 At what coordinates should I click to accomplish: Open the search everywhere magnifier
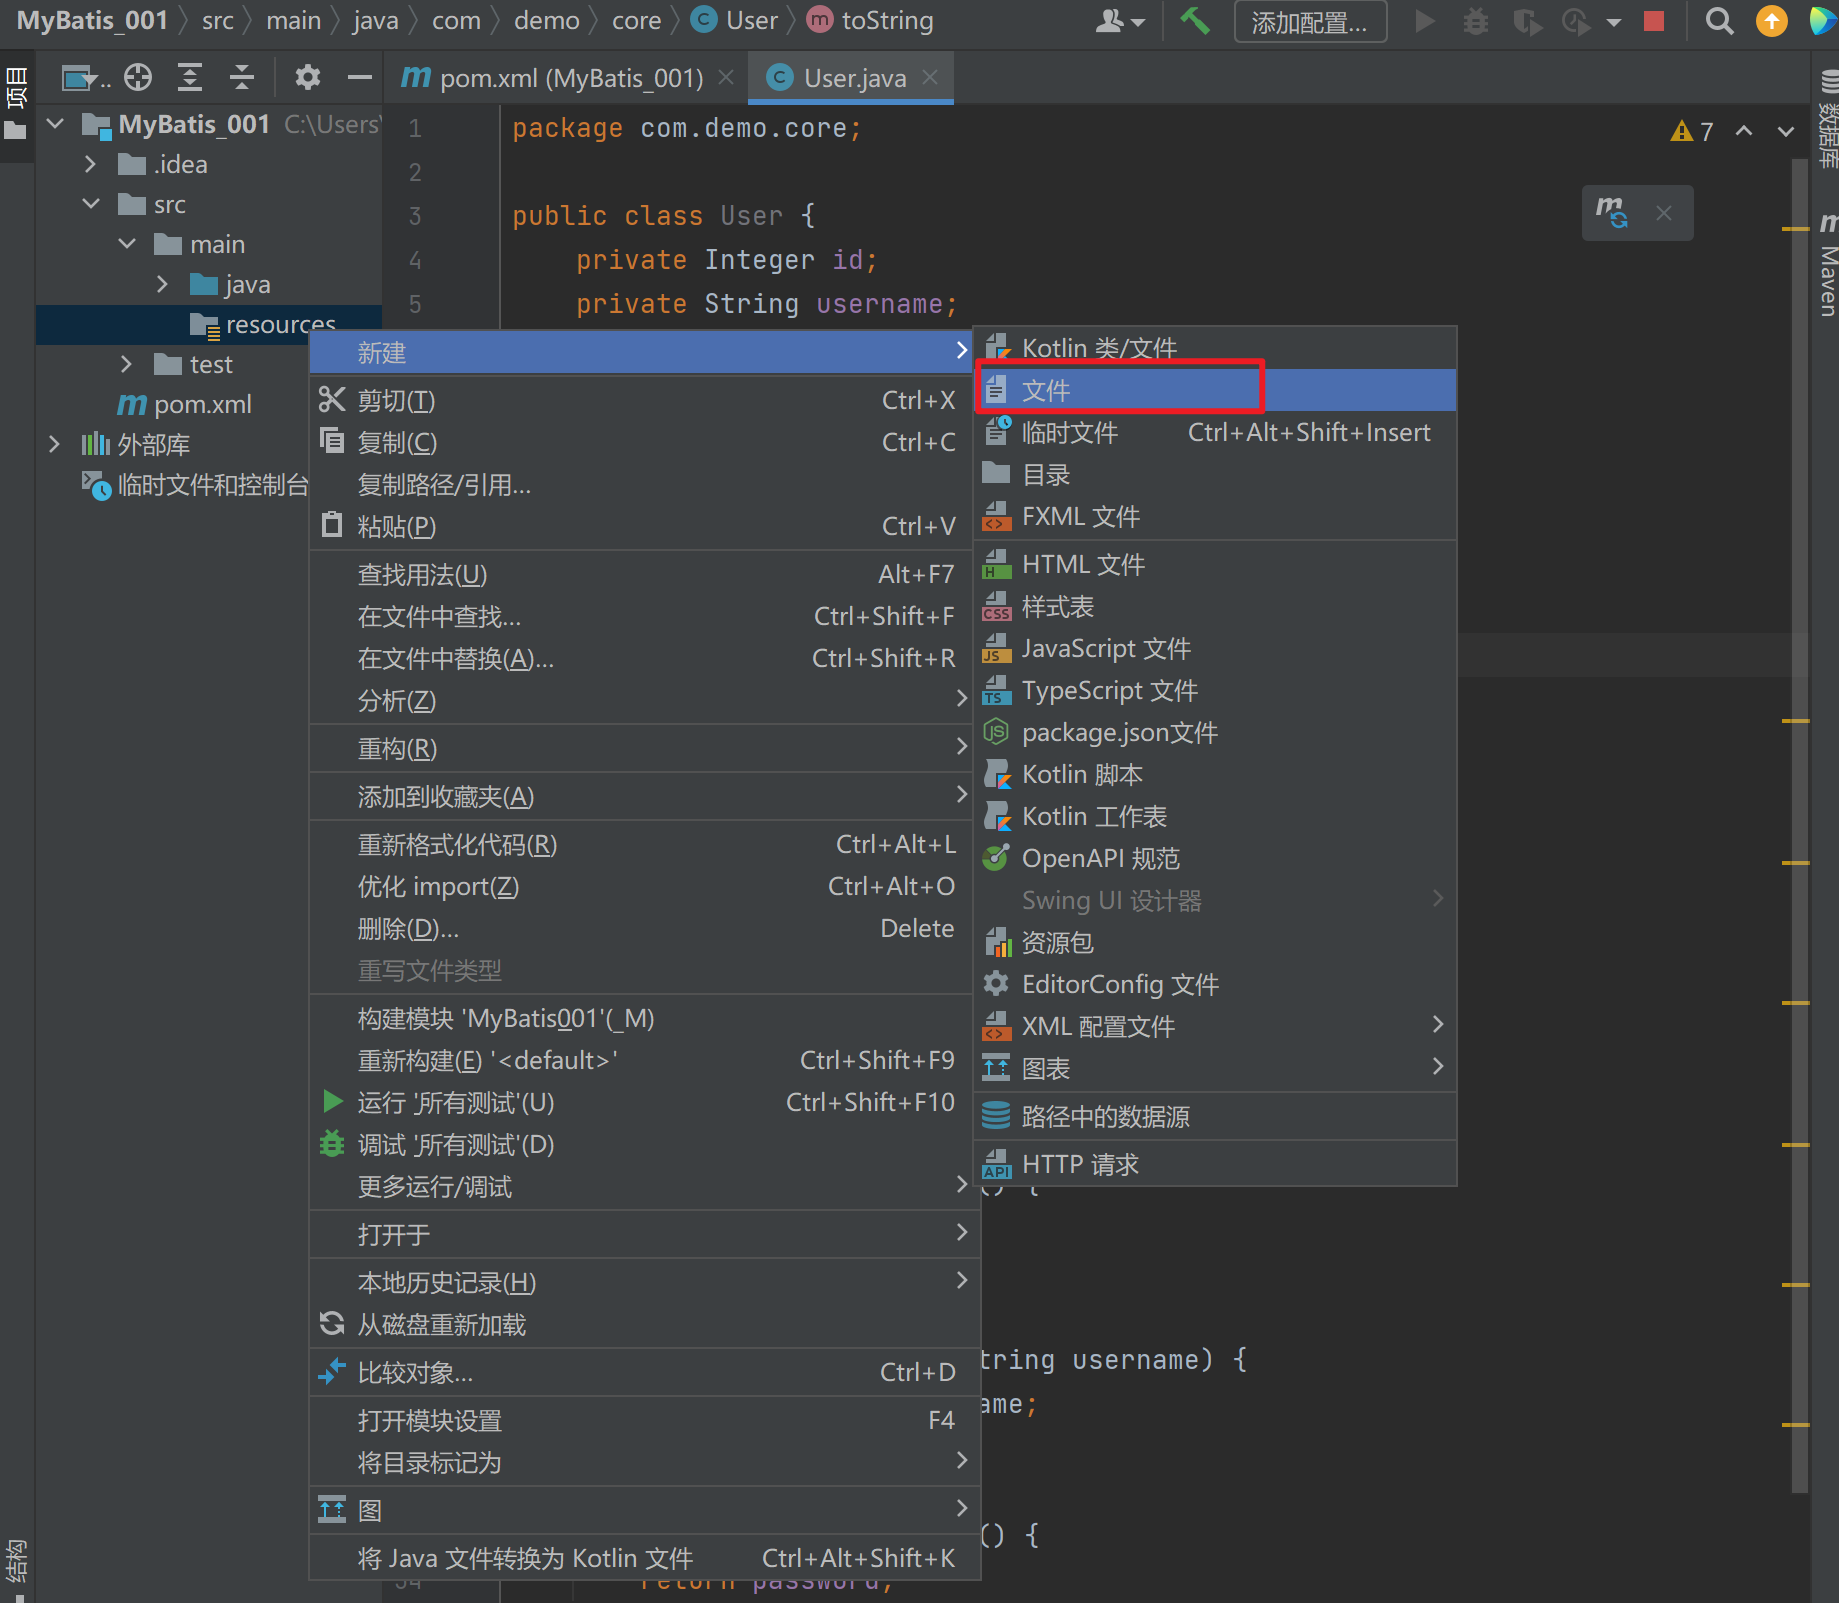pyautogui.click(x=1719, y=21)
